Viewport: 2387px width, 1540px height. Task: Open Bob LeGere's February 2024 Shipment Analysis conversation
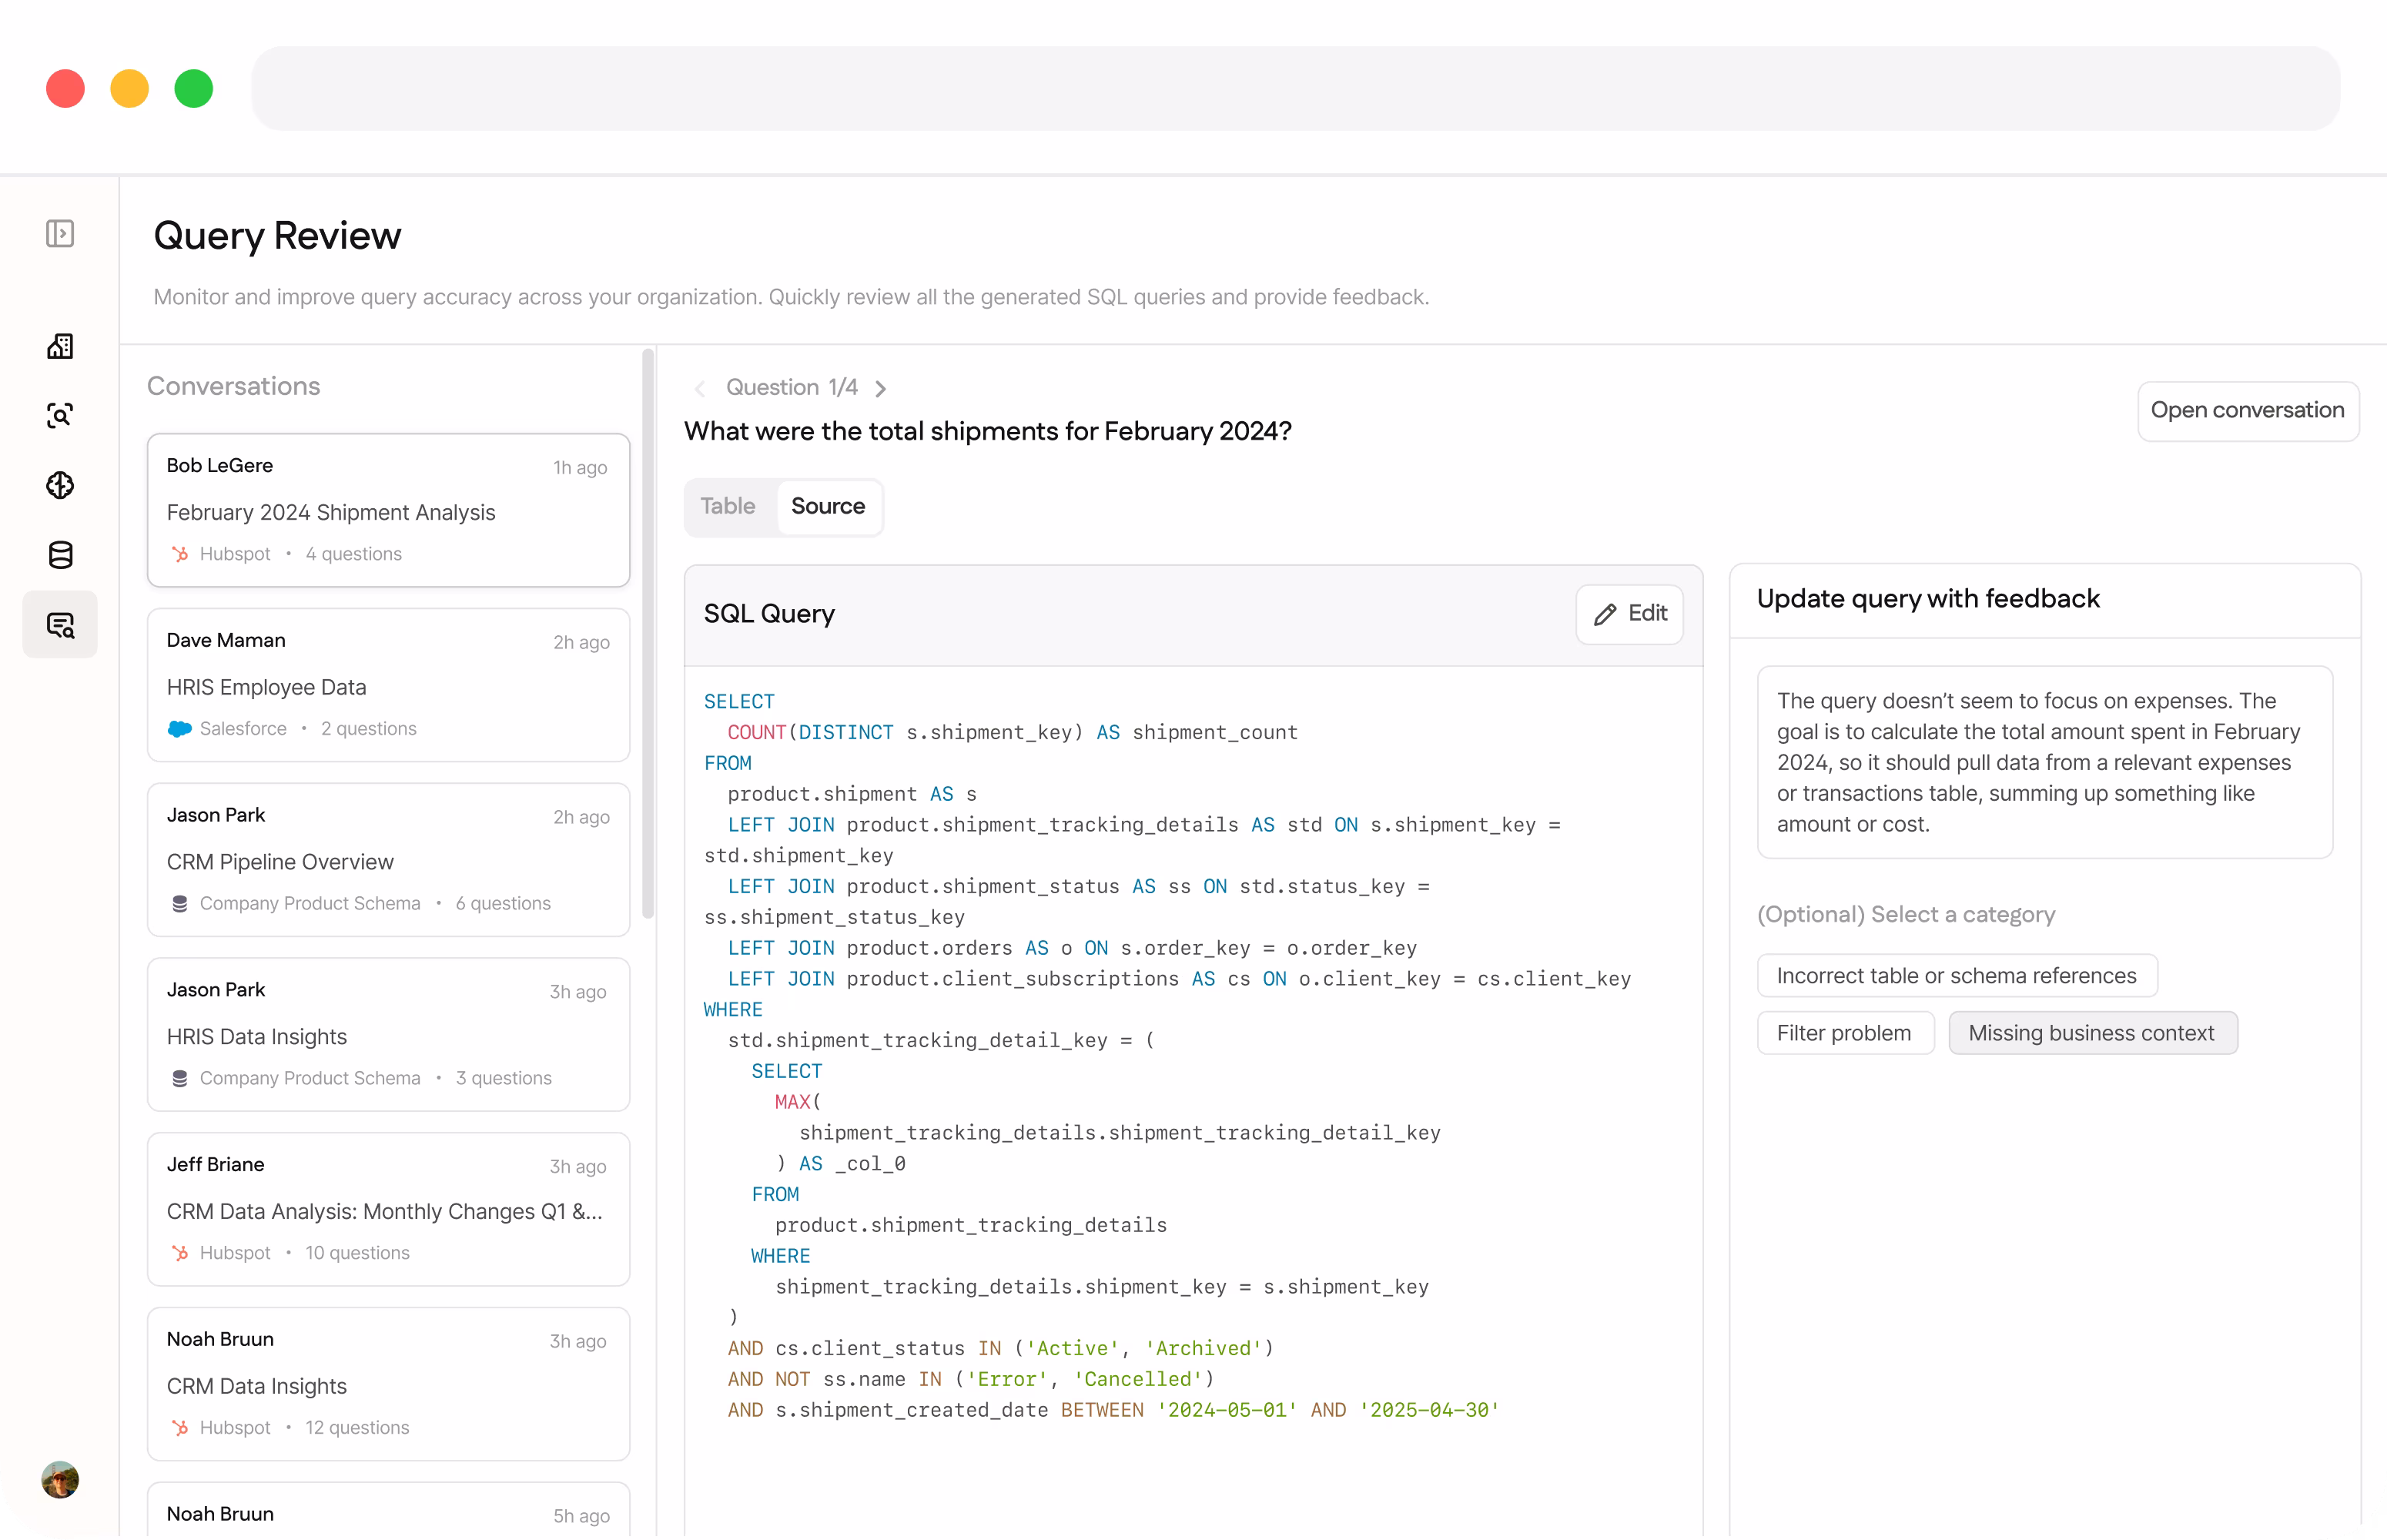click(388, 510)
